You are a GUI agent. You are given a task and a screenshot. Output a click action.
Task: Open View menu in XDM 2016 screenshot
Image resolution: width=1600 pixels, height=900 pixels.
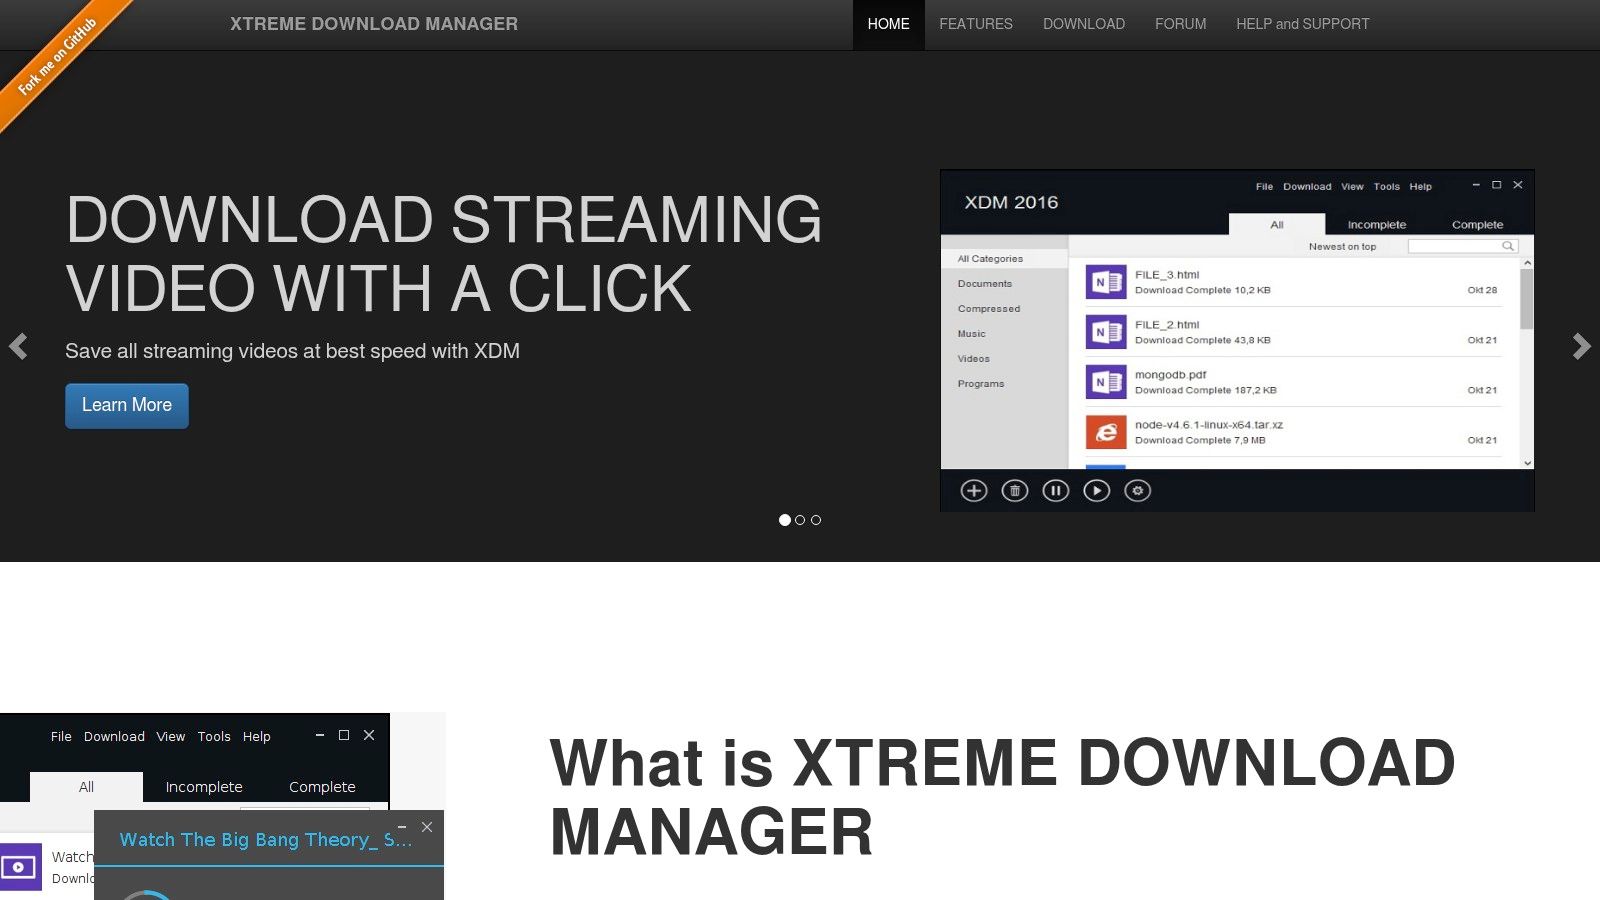click(1352, 187)
